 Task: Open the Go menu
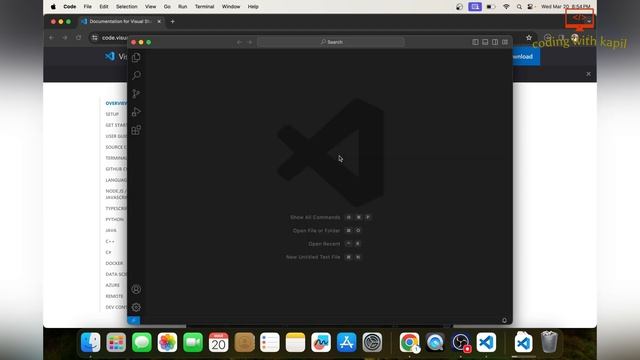(x=167, y=7)
